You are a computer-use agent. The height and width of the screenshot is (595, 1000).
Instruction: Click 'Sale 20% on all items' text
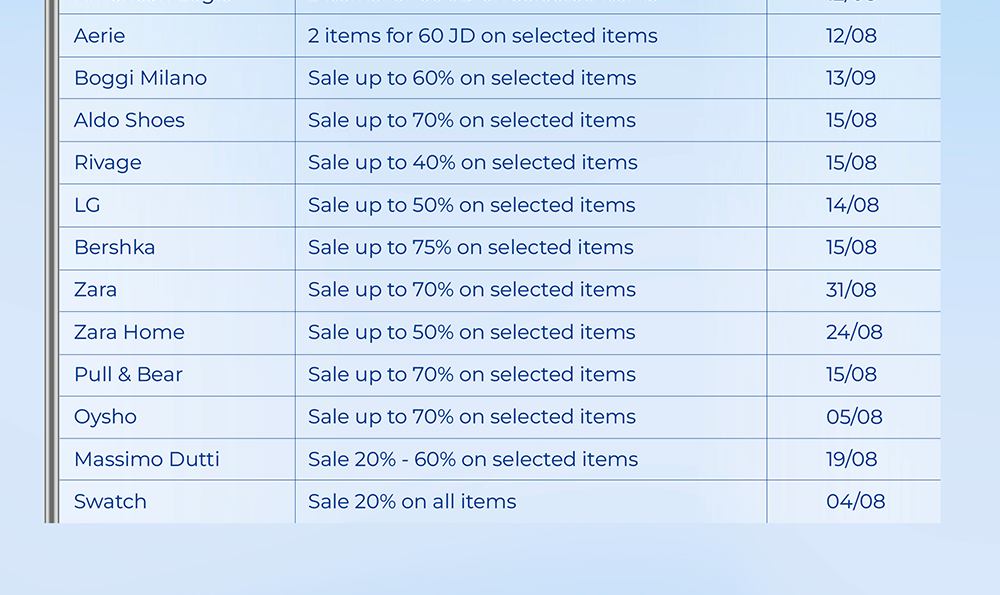click(x=412, y=502)
